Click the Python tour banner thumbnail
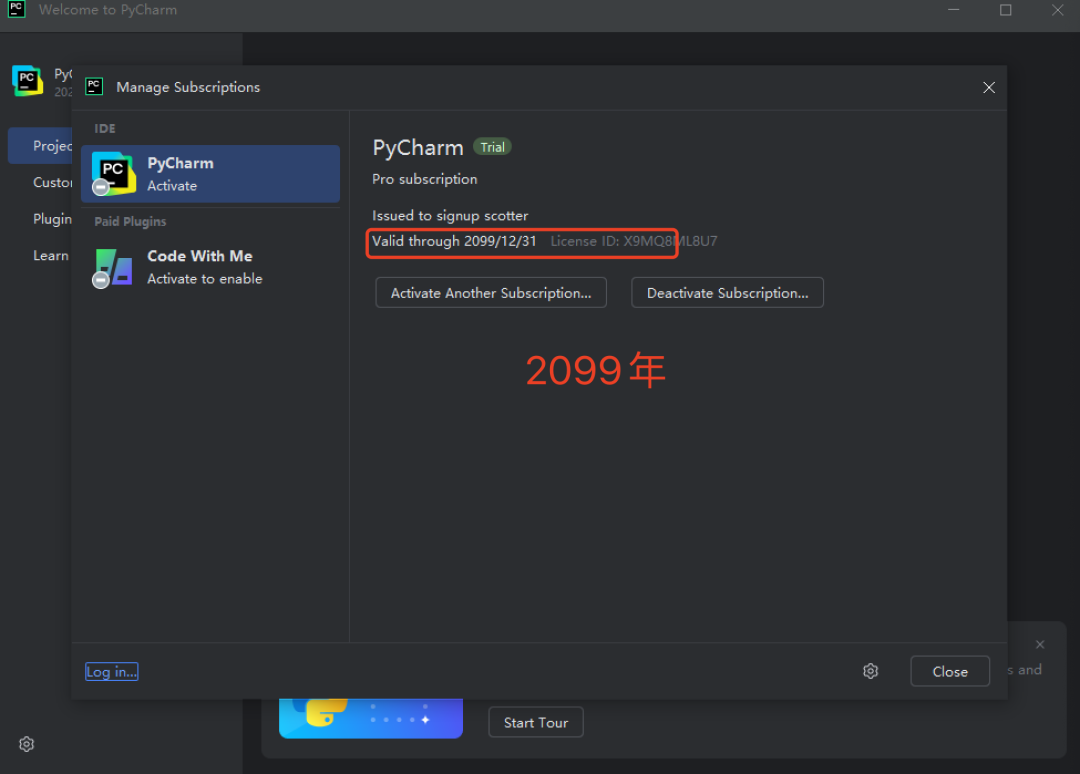1080x774 pixels. click(x=371, y=718)
